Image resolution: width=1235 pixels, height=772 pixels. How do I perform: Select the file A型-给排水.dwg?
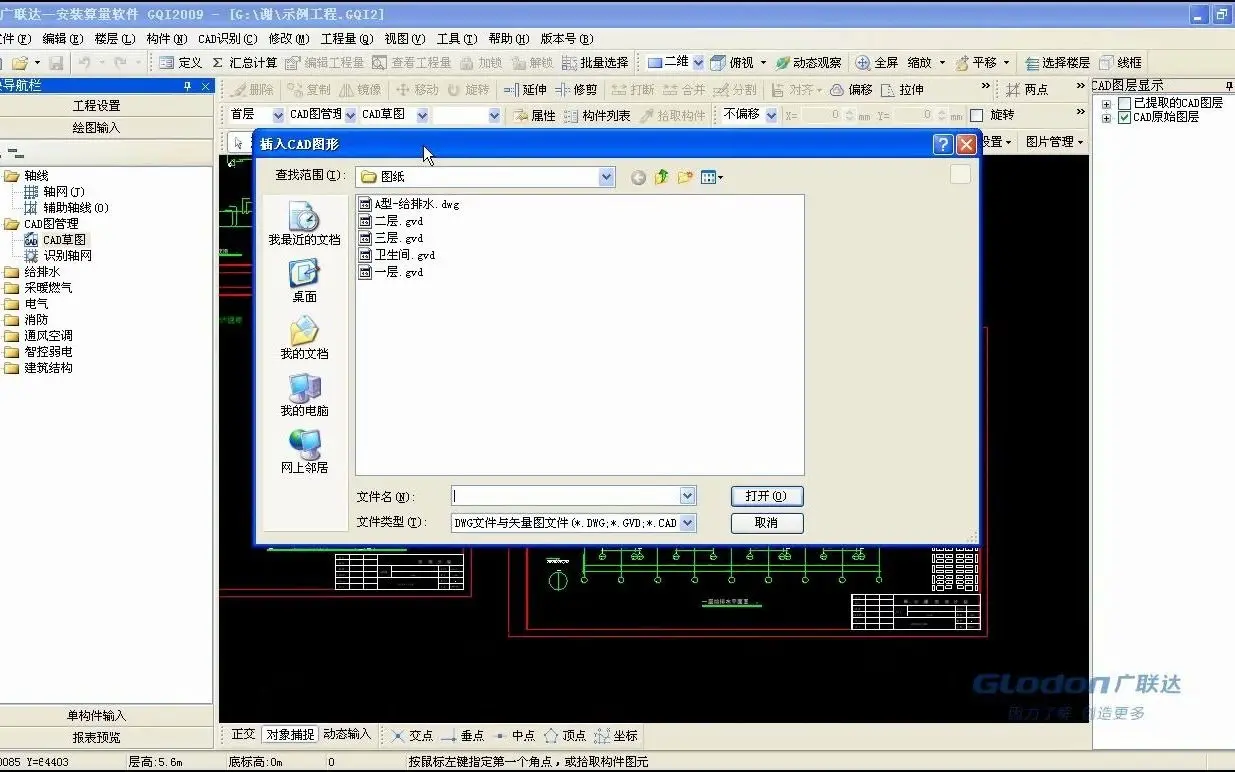409,204
